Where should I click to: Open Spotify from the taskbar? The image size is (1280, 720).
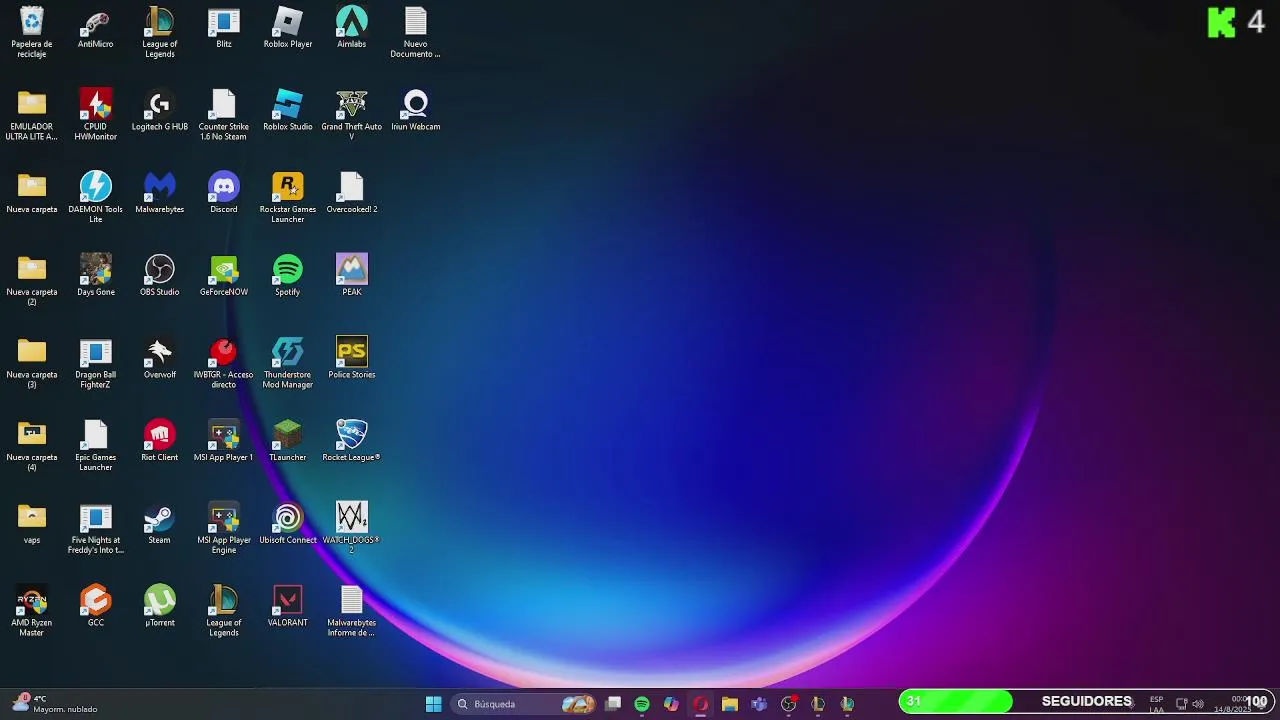[642, 704]
